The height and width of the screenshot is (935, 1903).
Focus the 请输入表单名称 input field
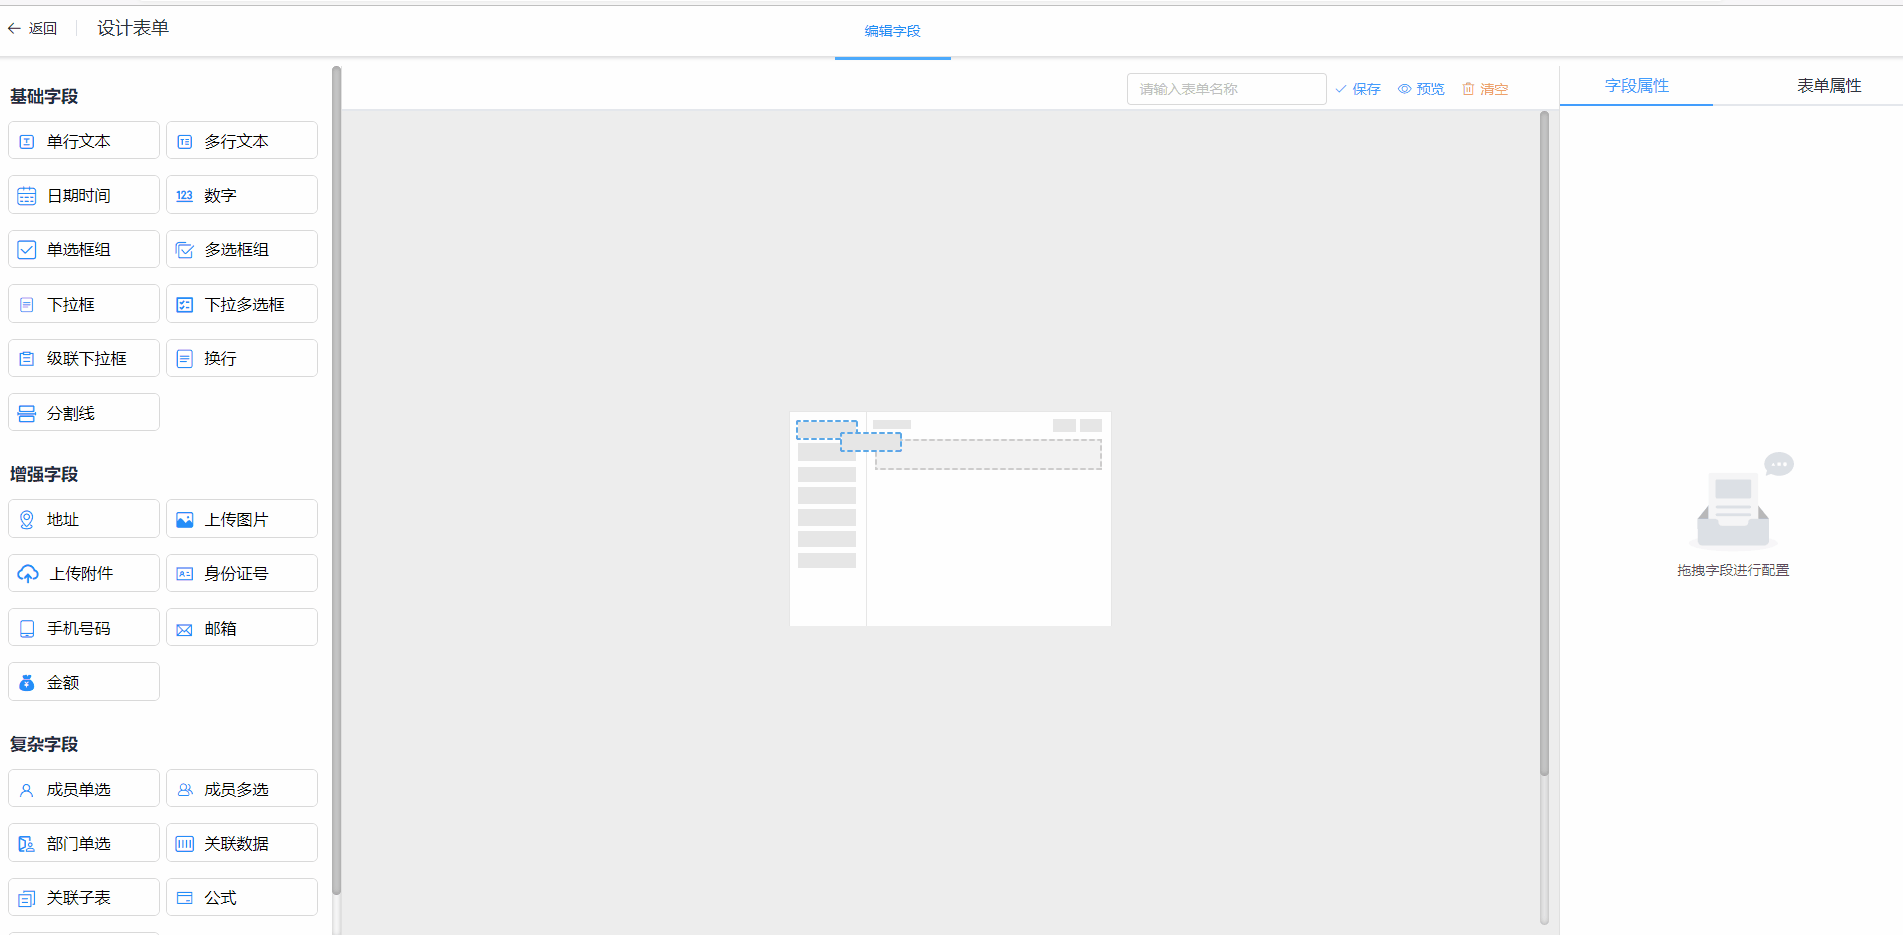tap(1226, 89)
